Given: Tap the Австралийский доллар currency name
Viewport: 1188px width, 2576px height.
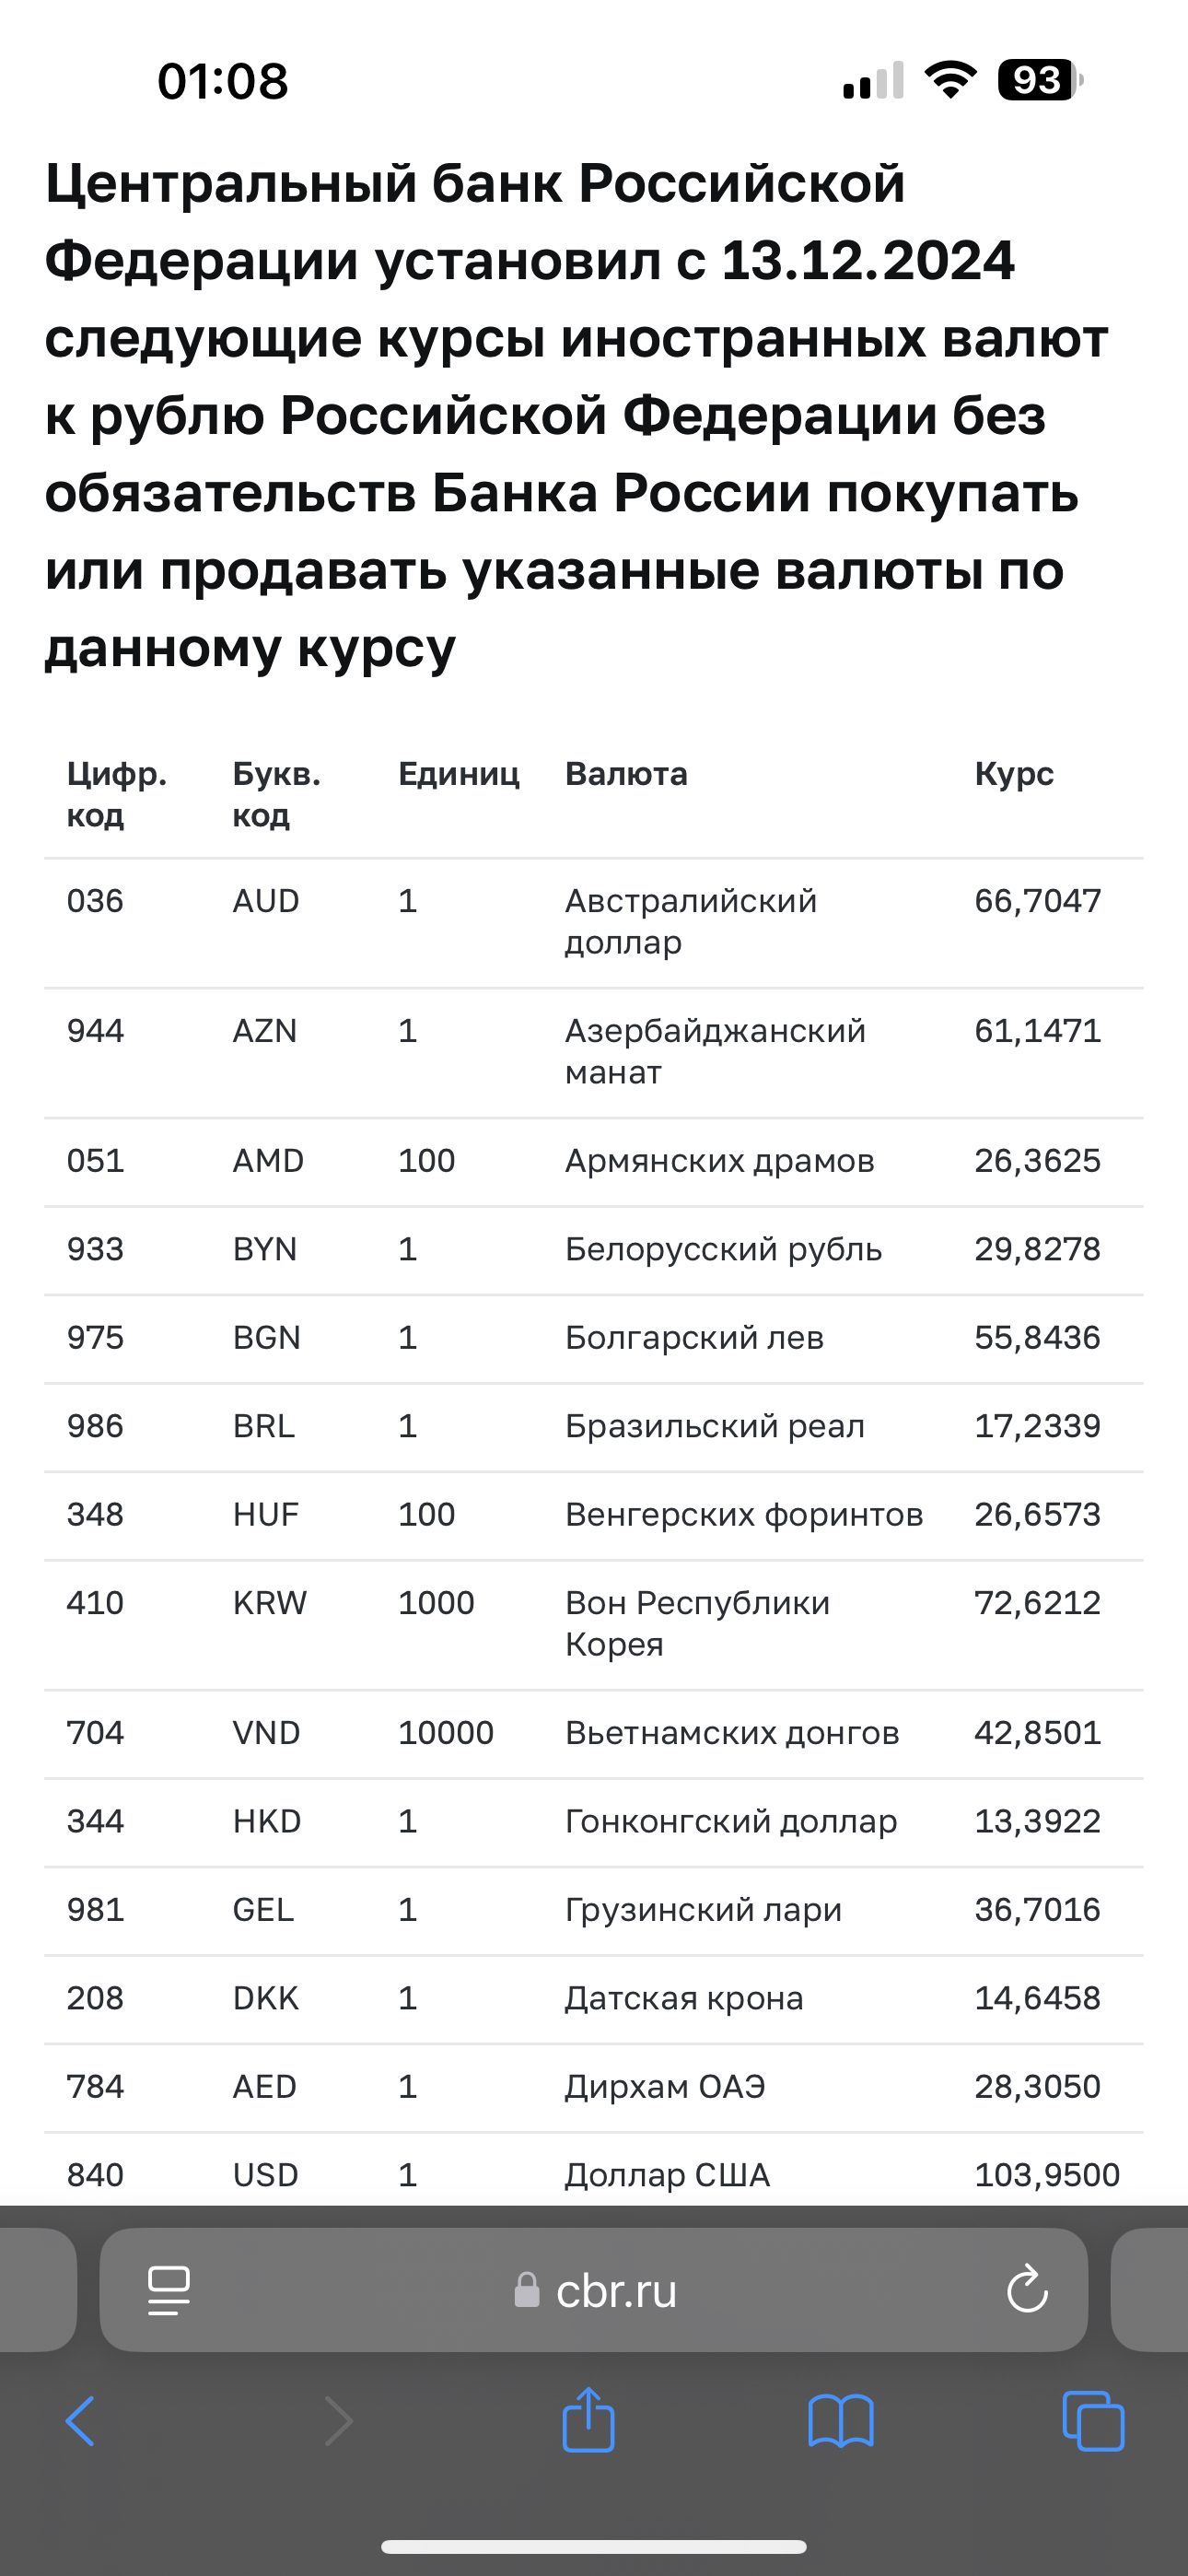Looking at the screenshot, I should (690, 921).
